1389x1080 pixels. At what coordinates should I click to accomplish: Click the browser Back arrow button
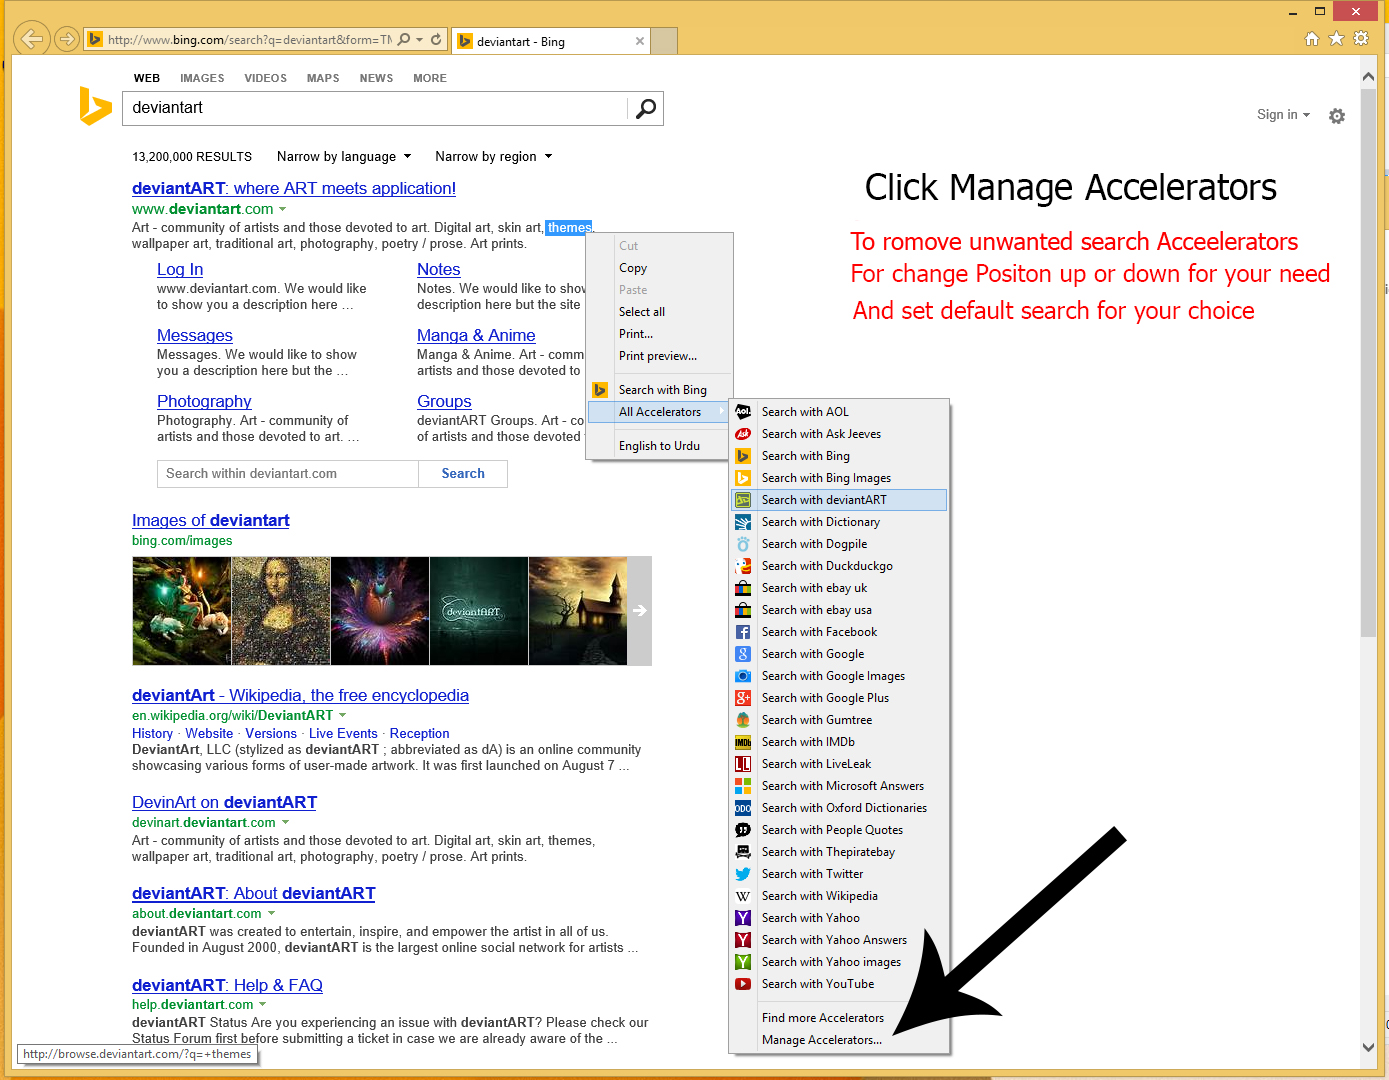[32, 39]
